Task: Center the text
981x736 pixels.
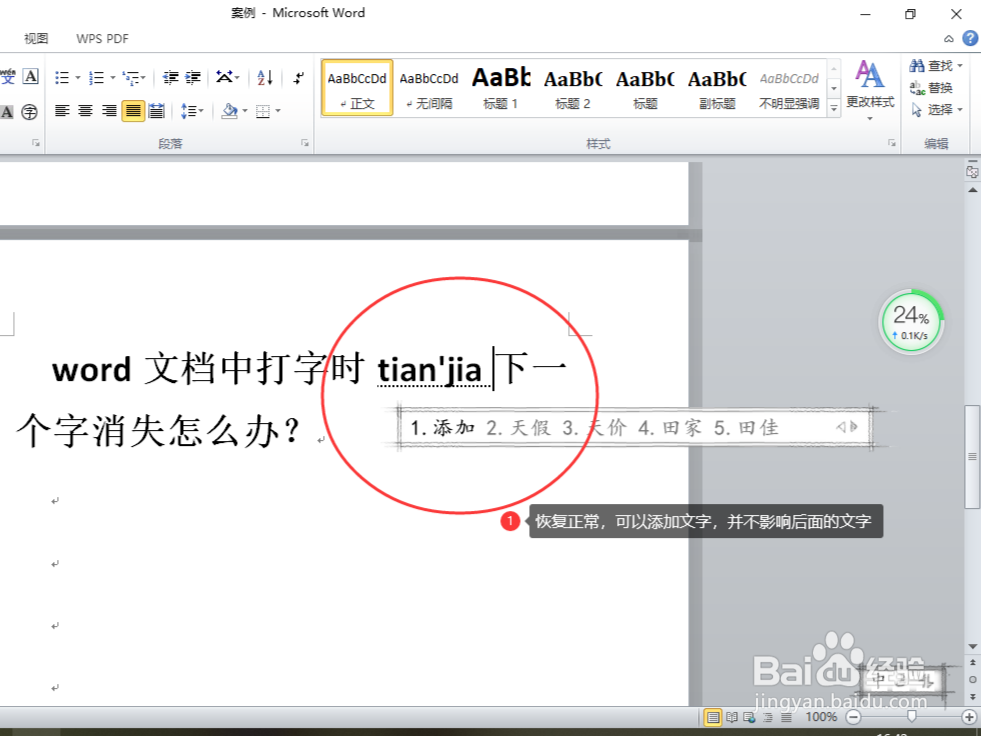Action: coord(85,111)
